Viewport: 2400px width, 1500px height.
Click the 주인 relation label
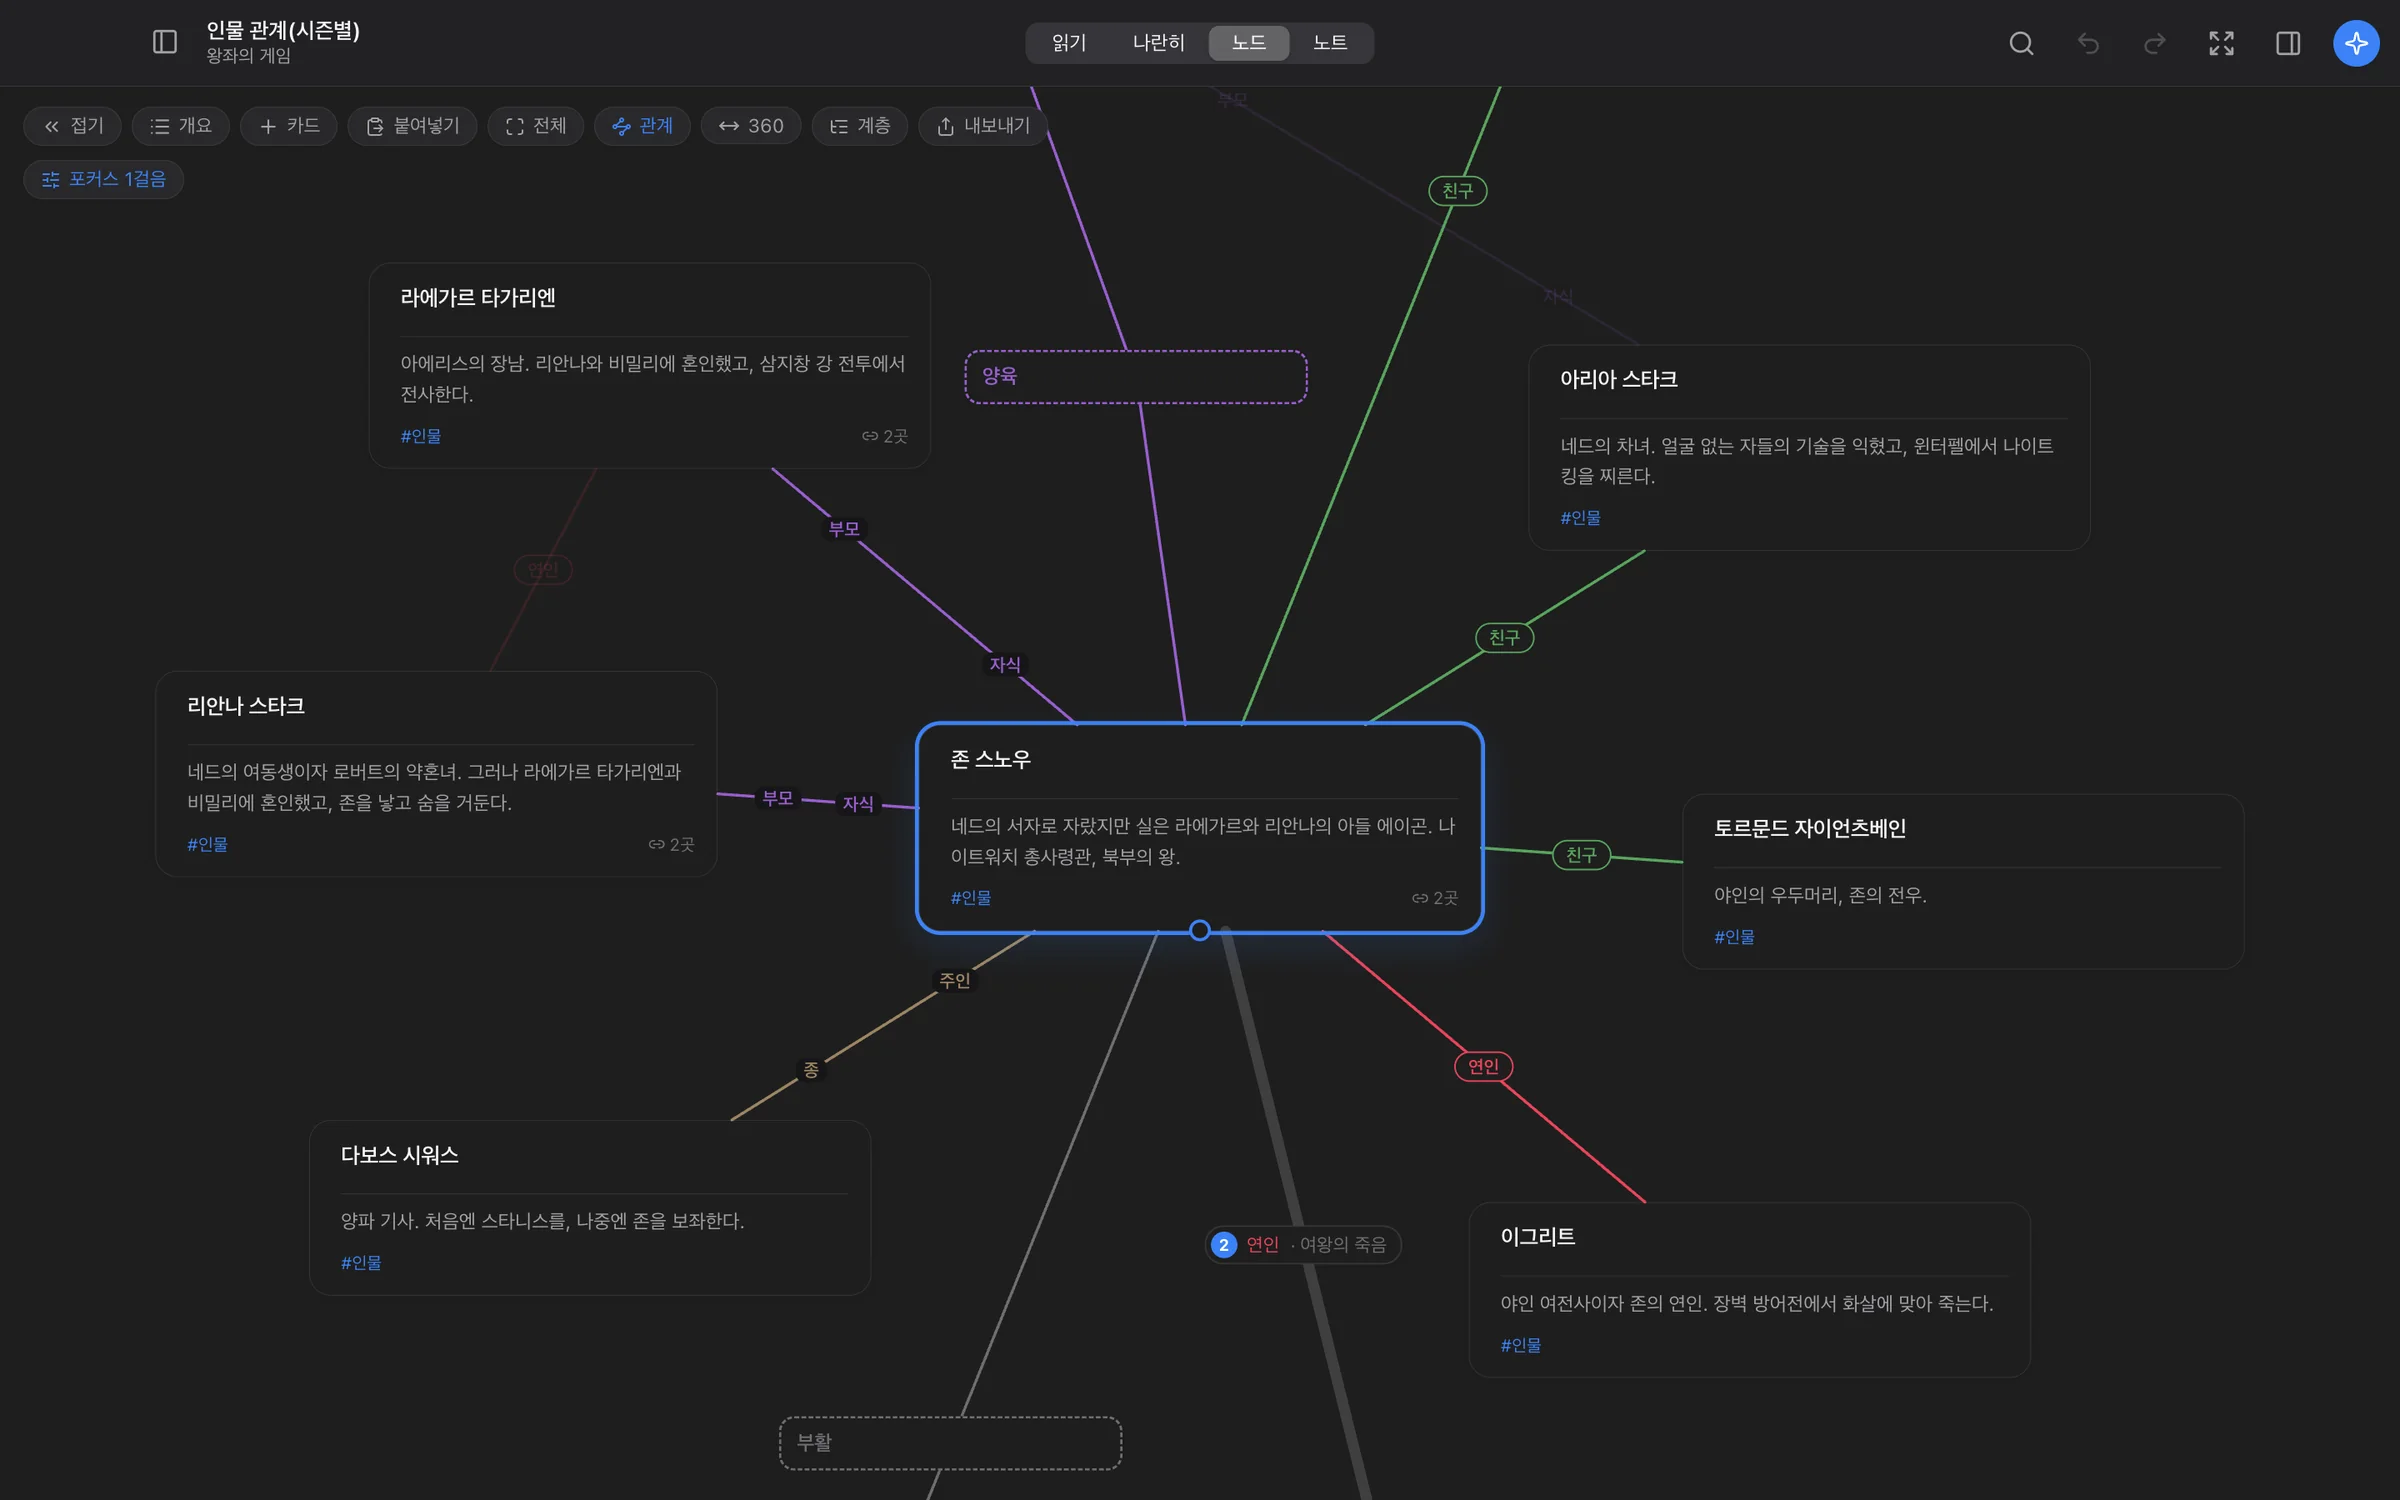point(955,981)
